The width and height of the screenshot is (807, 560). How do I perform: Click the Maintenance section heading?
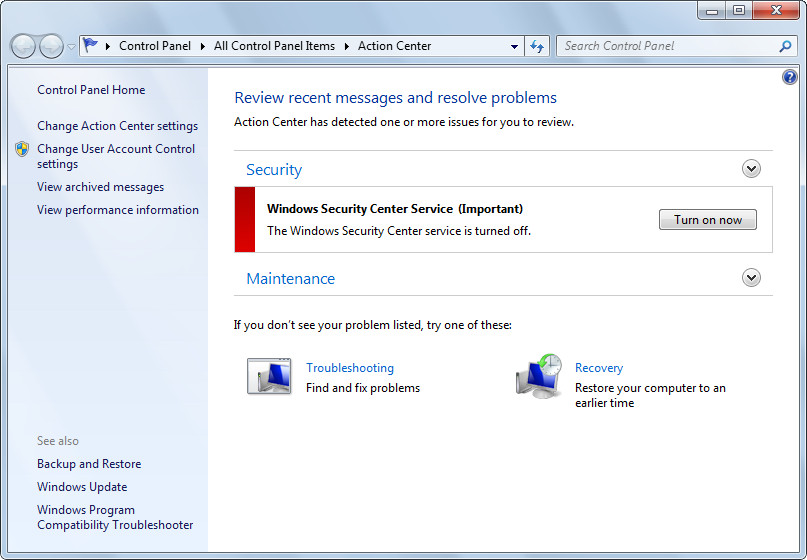pos(291,279)
